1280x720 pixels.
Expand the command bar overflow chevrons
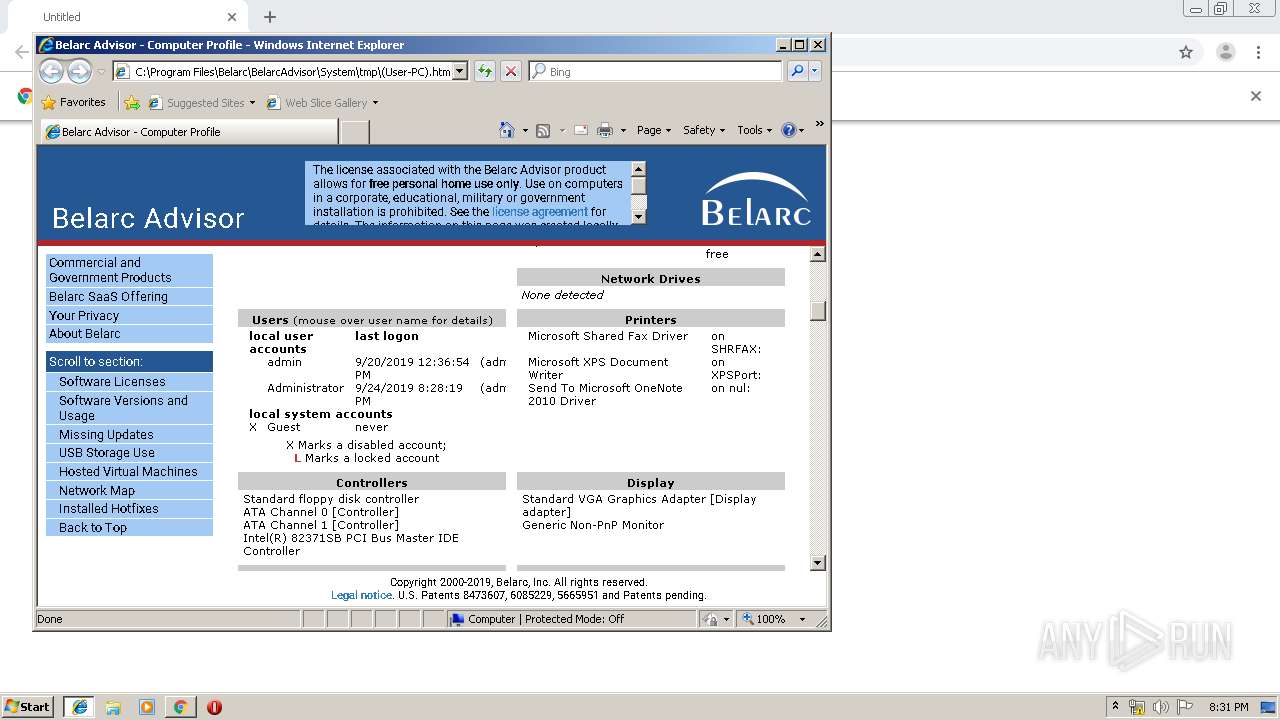(x=819, y=124)
